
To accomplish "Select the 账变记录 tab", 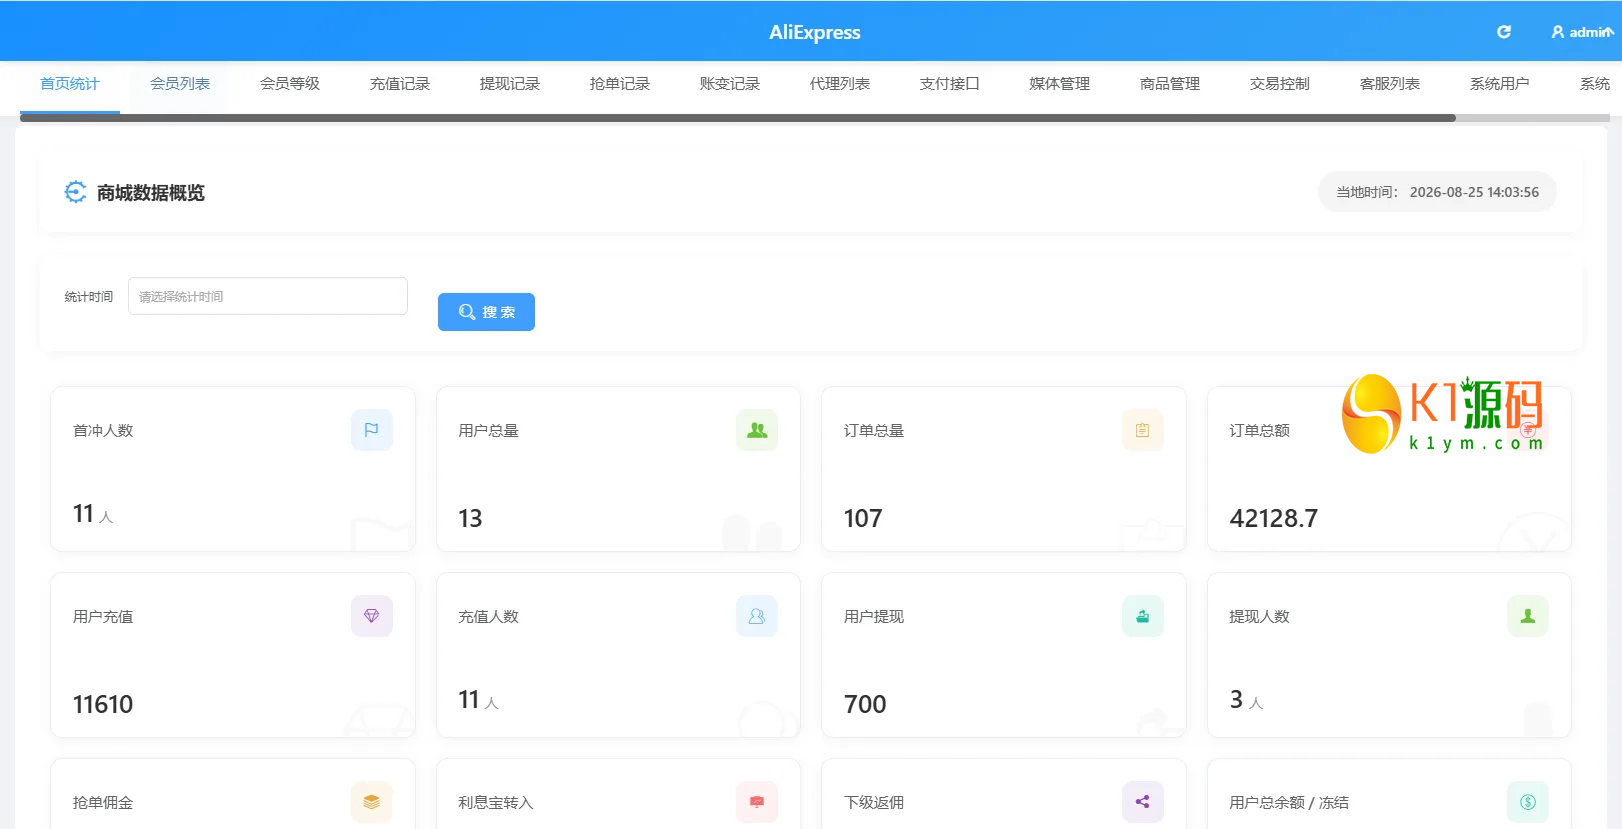I will tap(730, 84).
